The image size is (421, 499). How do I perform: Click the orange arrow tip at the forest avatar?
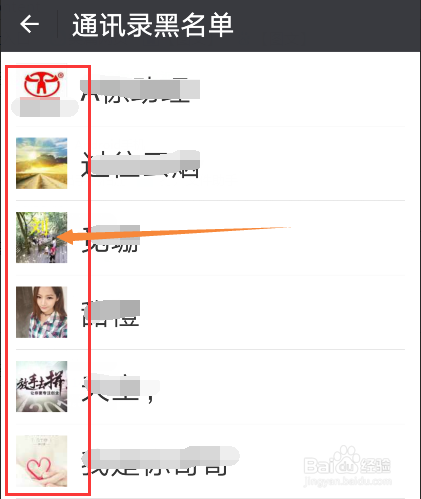[x=62, y=237]
